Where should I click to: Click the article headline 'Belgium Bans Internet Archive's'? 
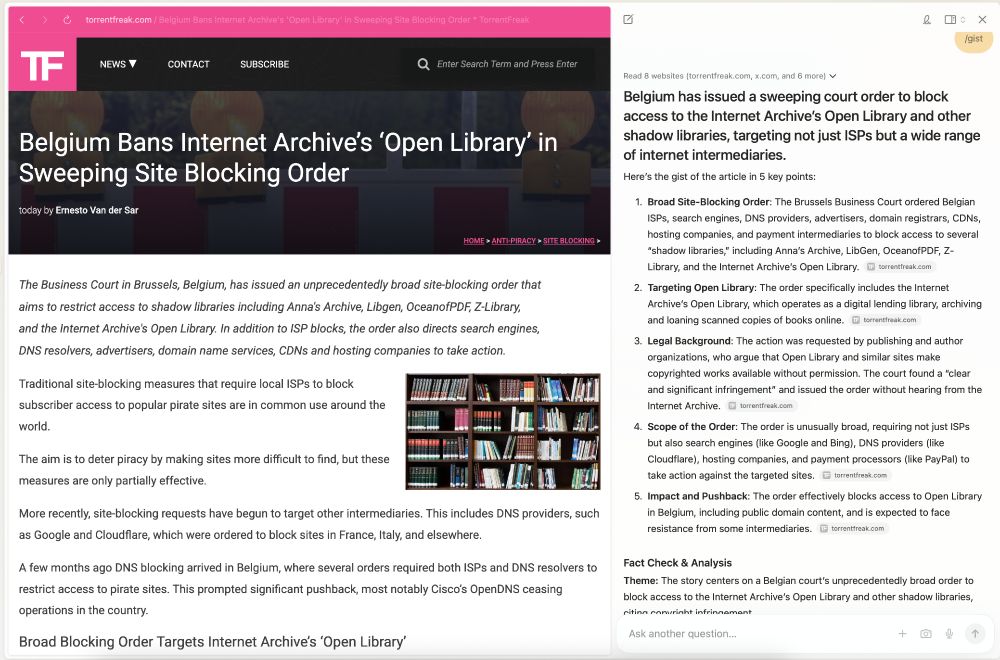(288, 158)
